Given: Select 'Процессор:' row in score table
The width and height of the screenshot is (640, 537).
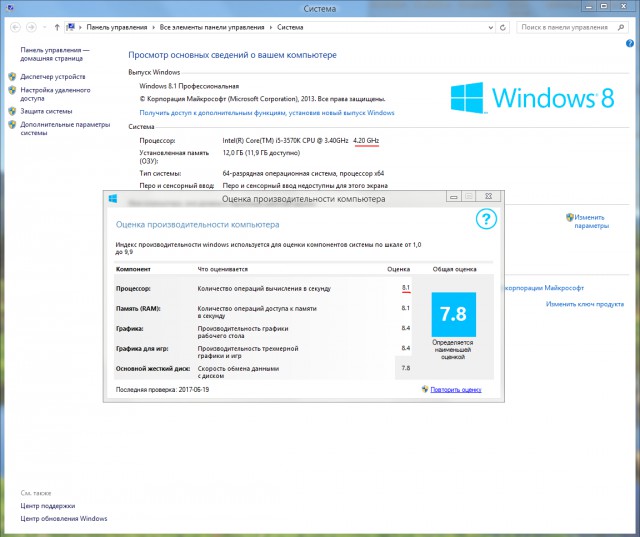Looking at the screenshot, I should click(x=263, y=288).
